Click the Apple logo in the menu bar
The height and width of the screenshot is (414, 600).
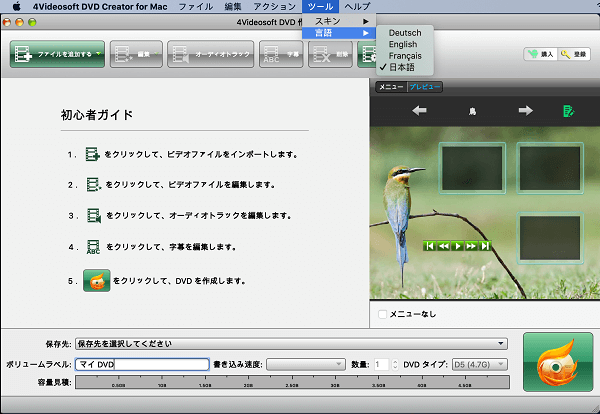[x=16, y=7]
